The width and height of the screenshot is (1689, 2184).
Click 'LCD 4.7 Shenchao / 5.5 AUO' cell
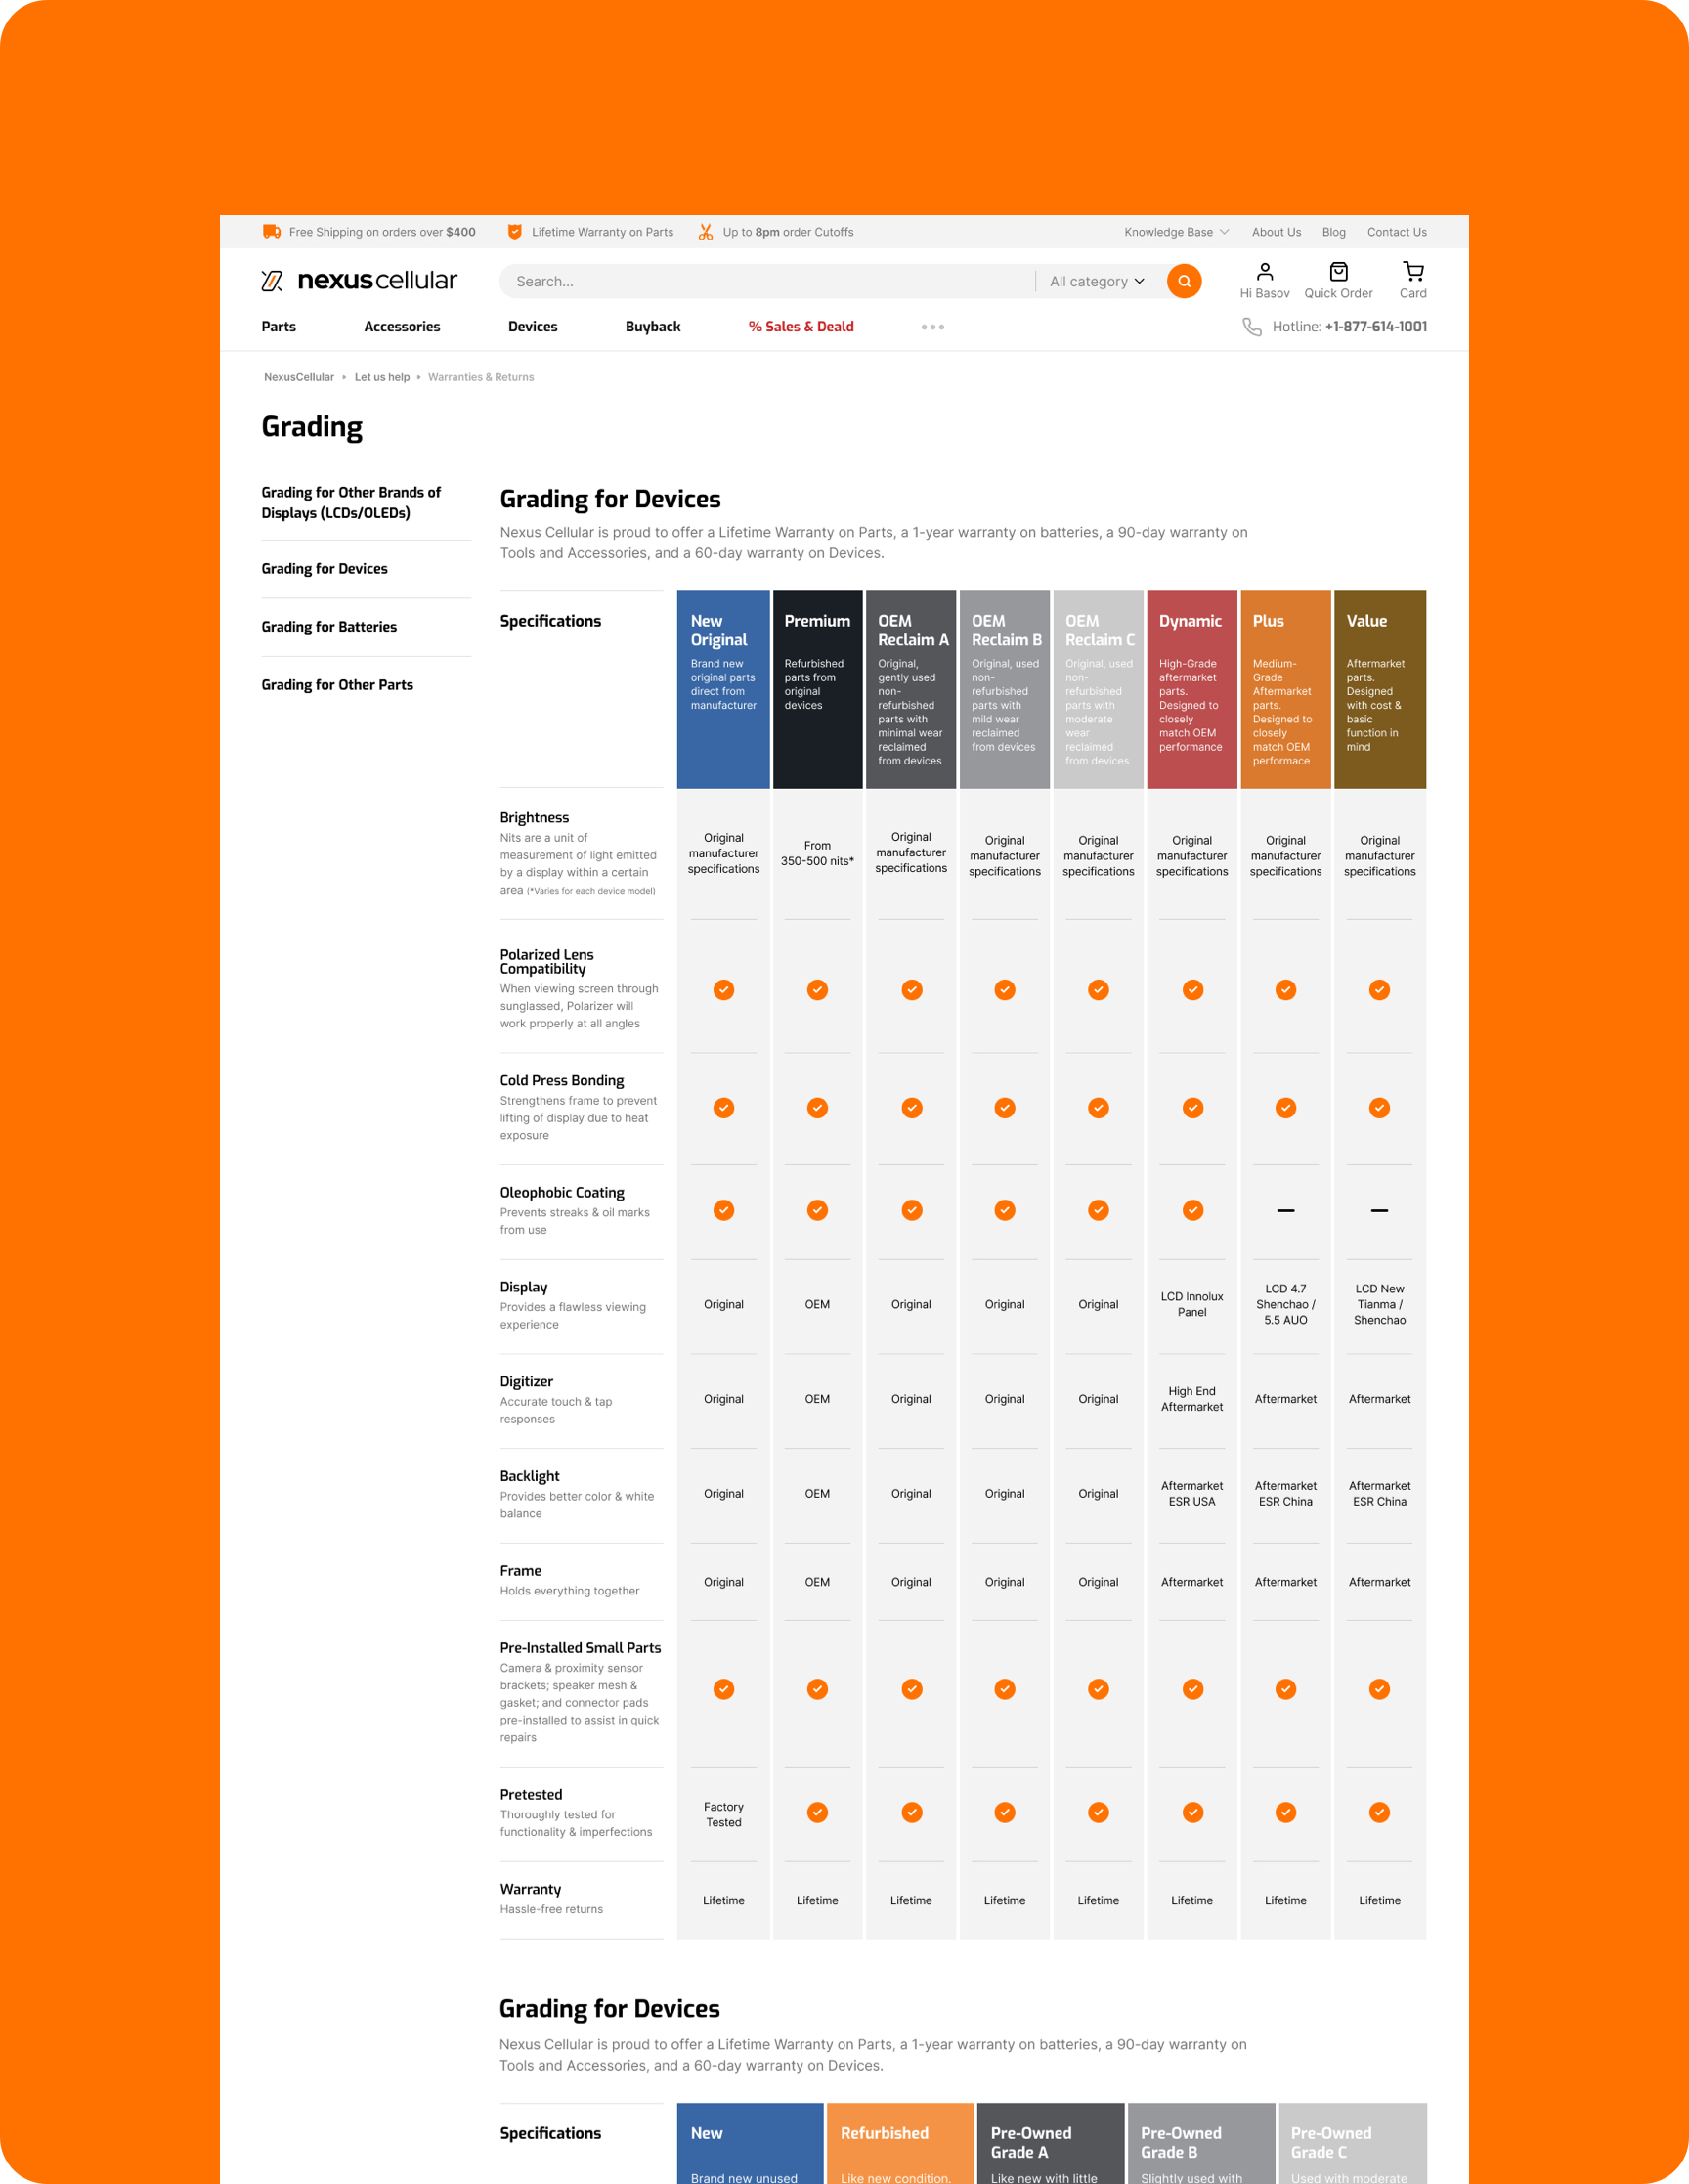pyautogui.click(x=1286, y=1304)
